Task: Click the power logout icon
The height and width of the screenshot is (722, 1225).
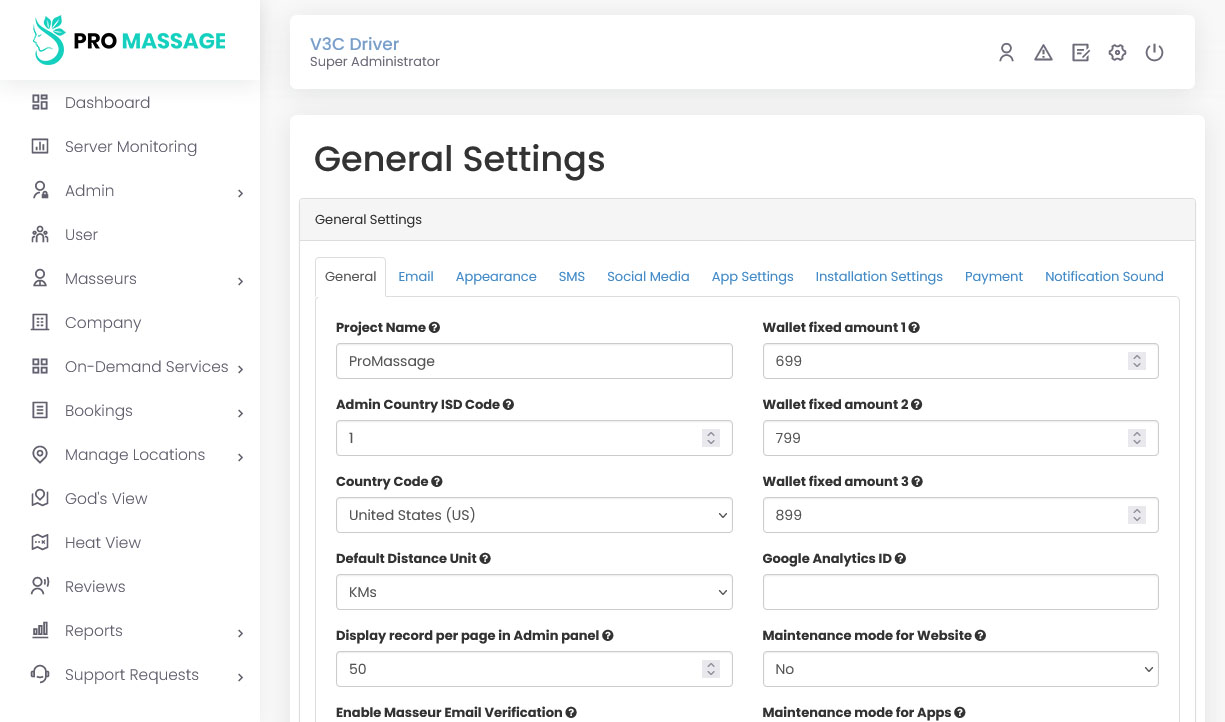Action: coord(1154,53)
